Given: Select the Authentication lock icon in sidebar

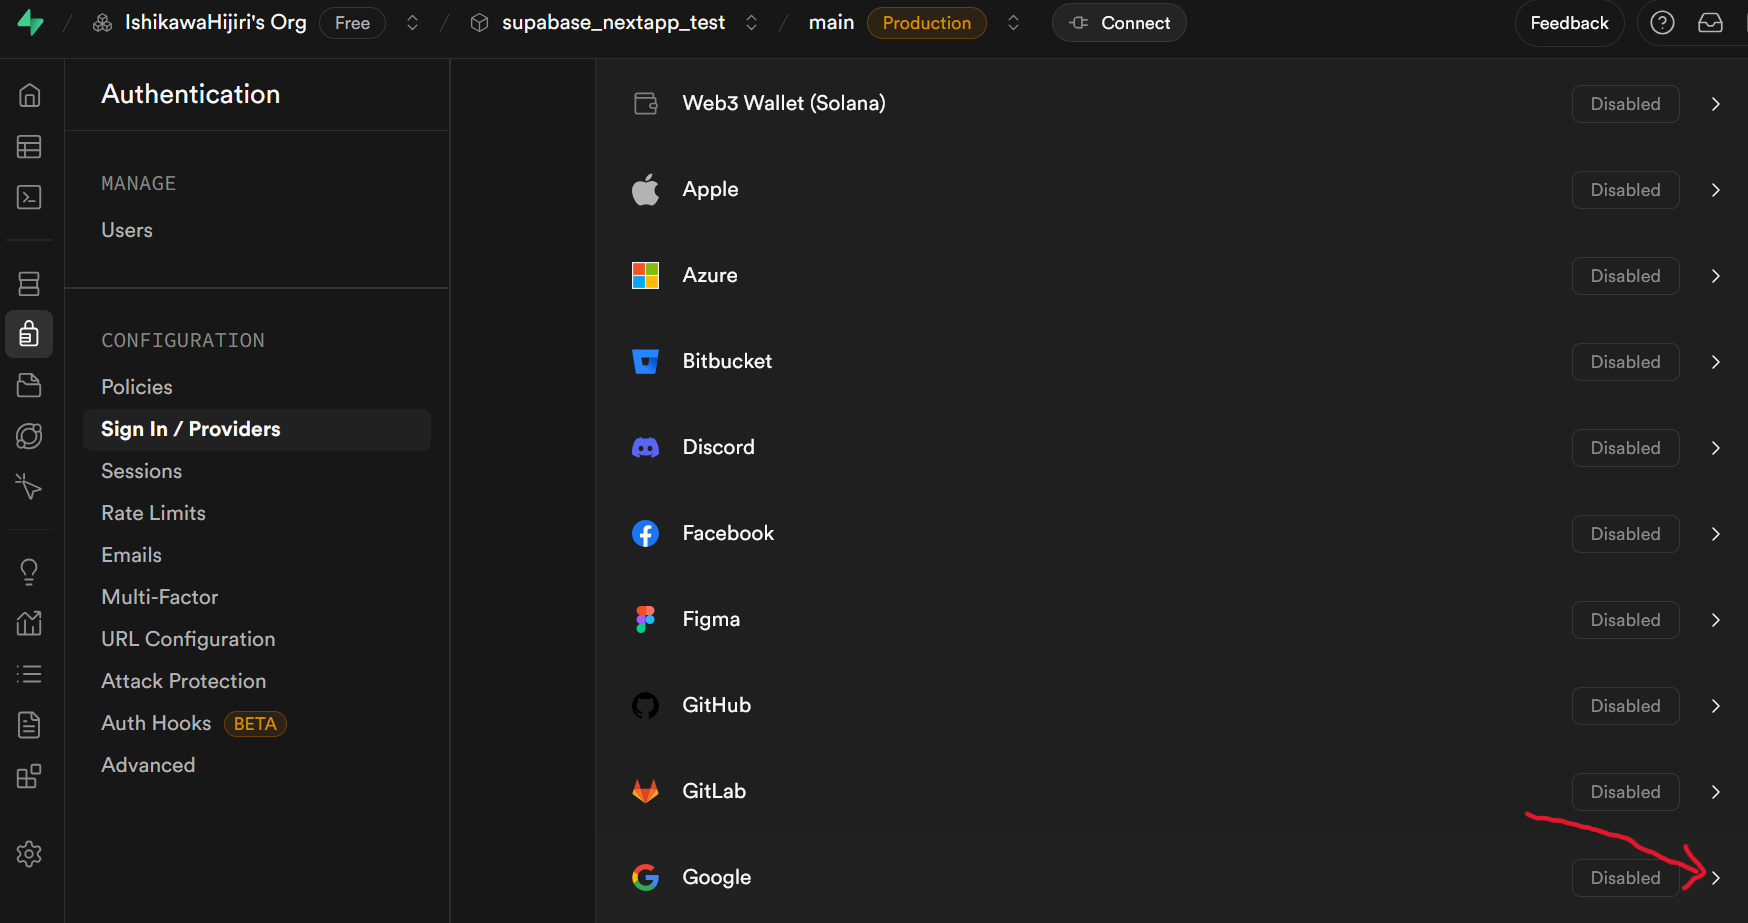Looking at the screenshot, I should coord(29,334).
